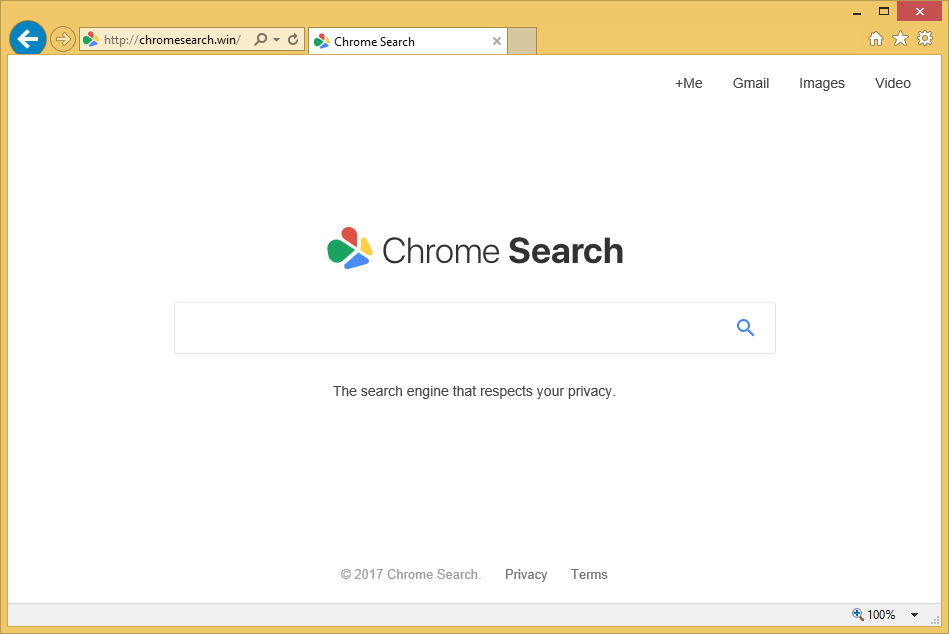Viewport: 949px width, 634px height.
Task: Click inside the main search field
Action: (x=450, y=328)
